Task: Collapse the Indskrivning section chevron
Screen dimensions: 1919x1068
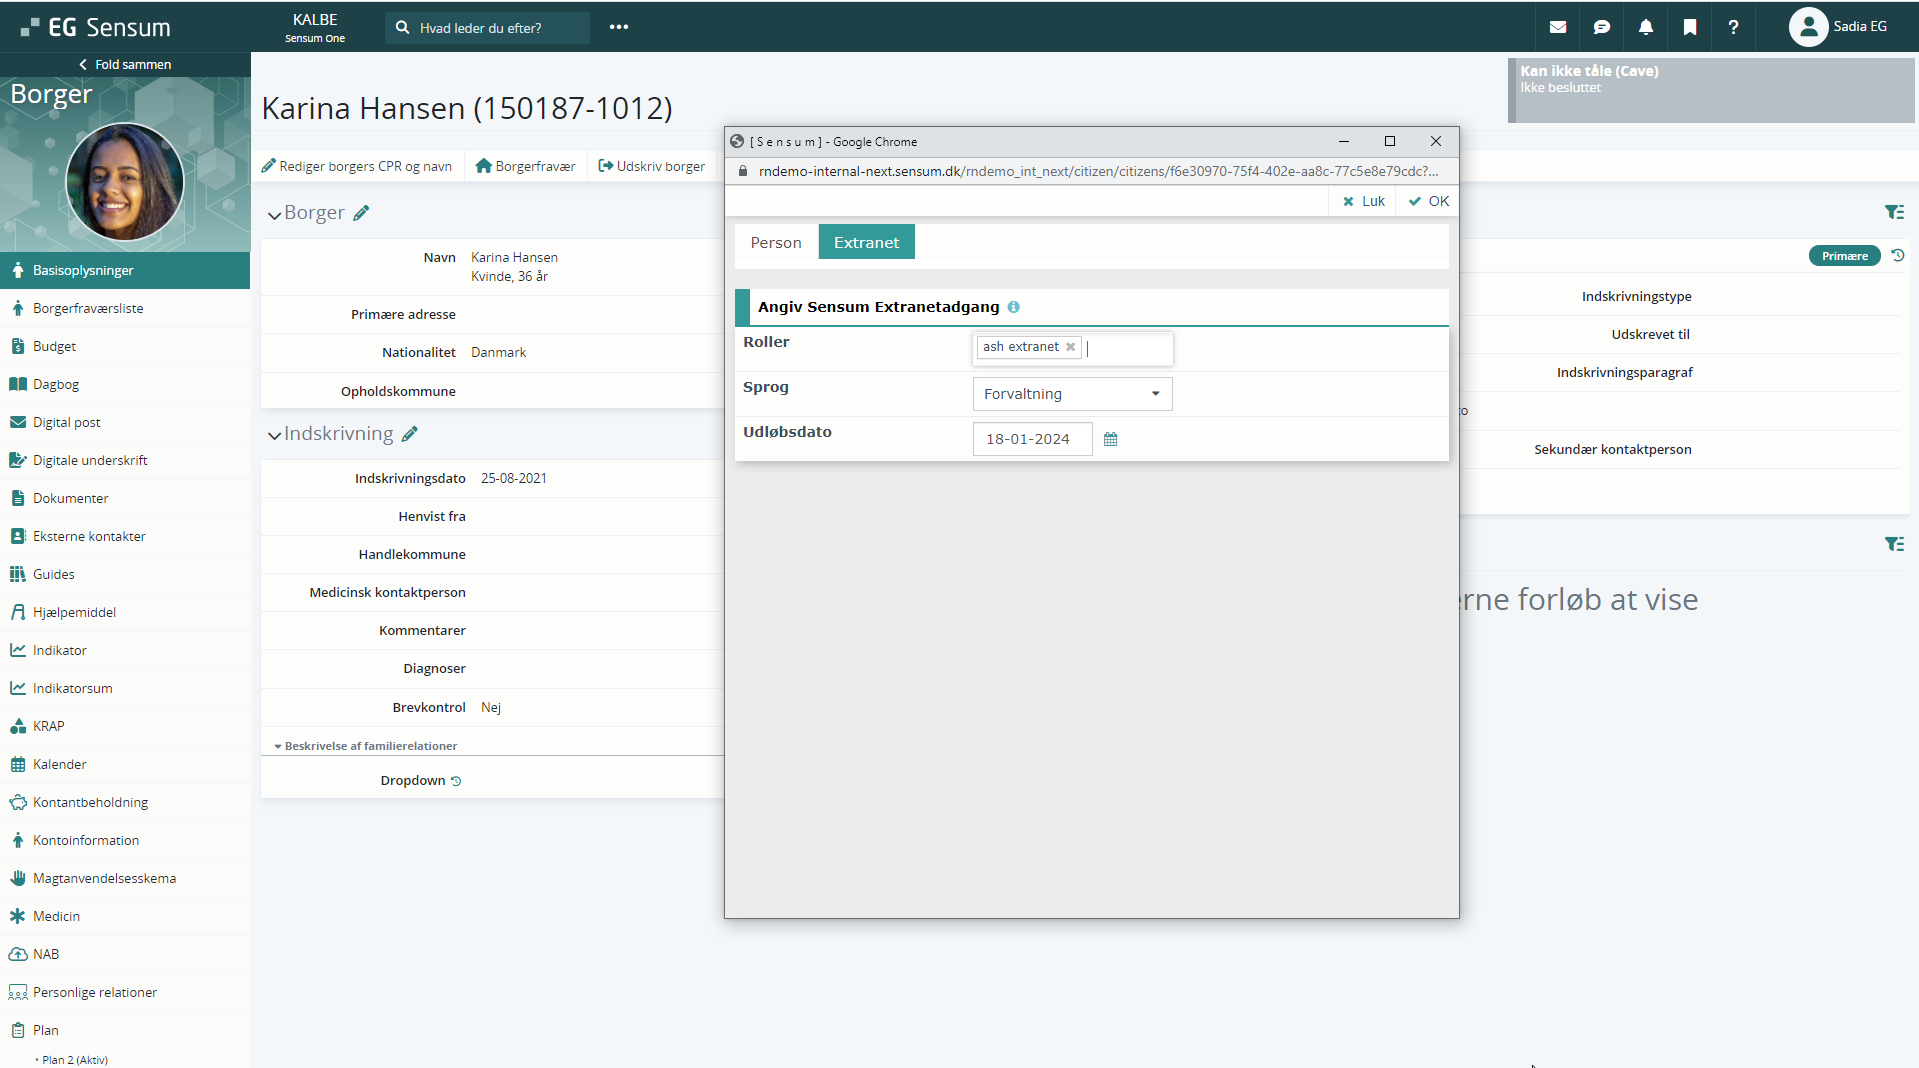Action: (274, 436)
